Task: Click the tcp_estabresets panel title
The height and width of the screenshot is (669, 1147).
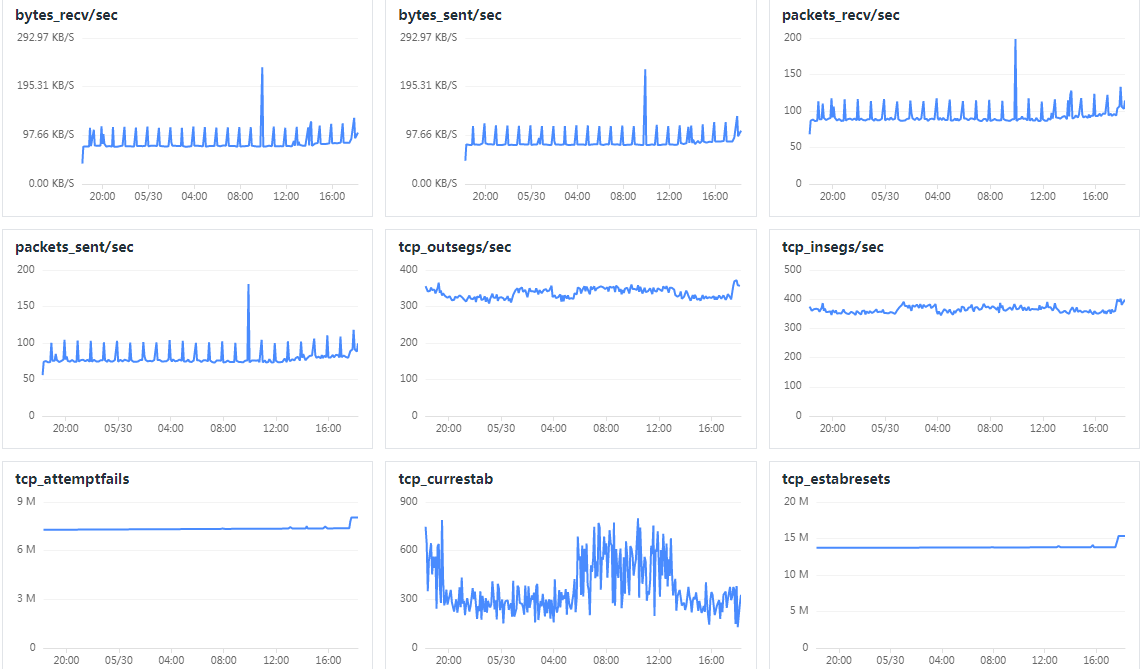Action: click(x=835, y=479)
